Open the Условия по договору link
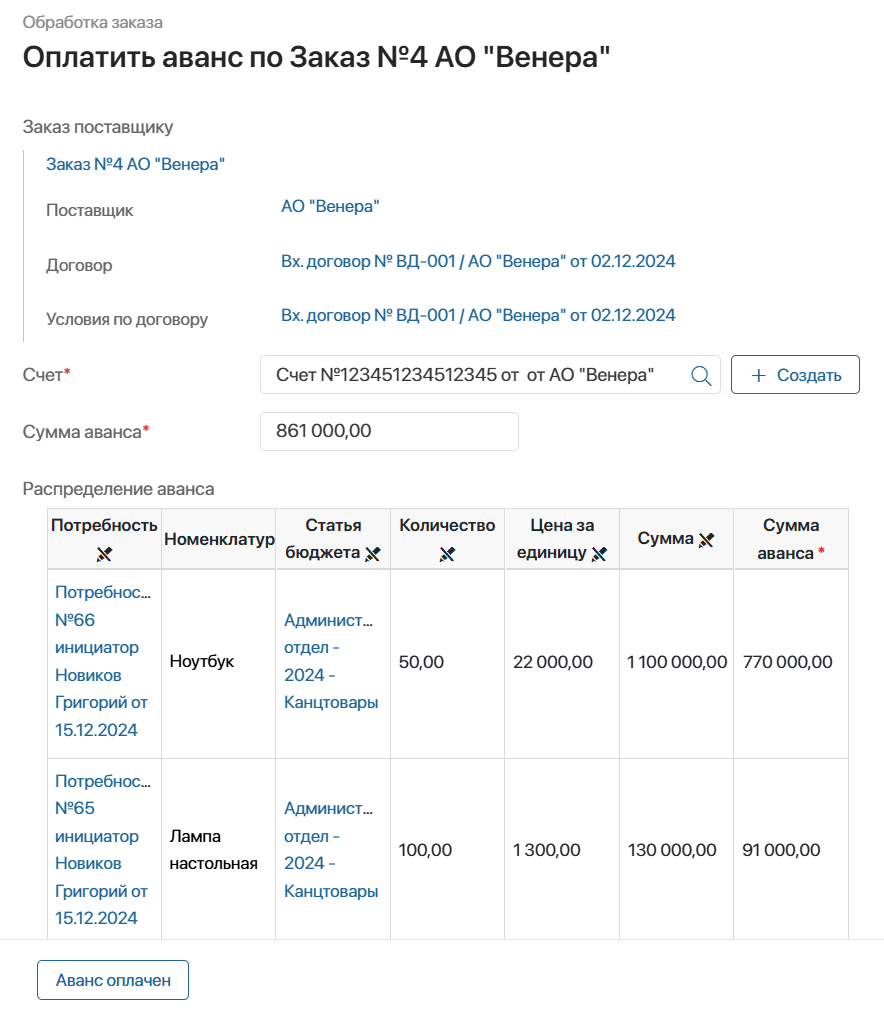This screenshot has height=1018, width=884. (x=478, y=316)
